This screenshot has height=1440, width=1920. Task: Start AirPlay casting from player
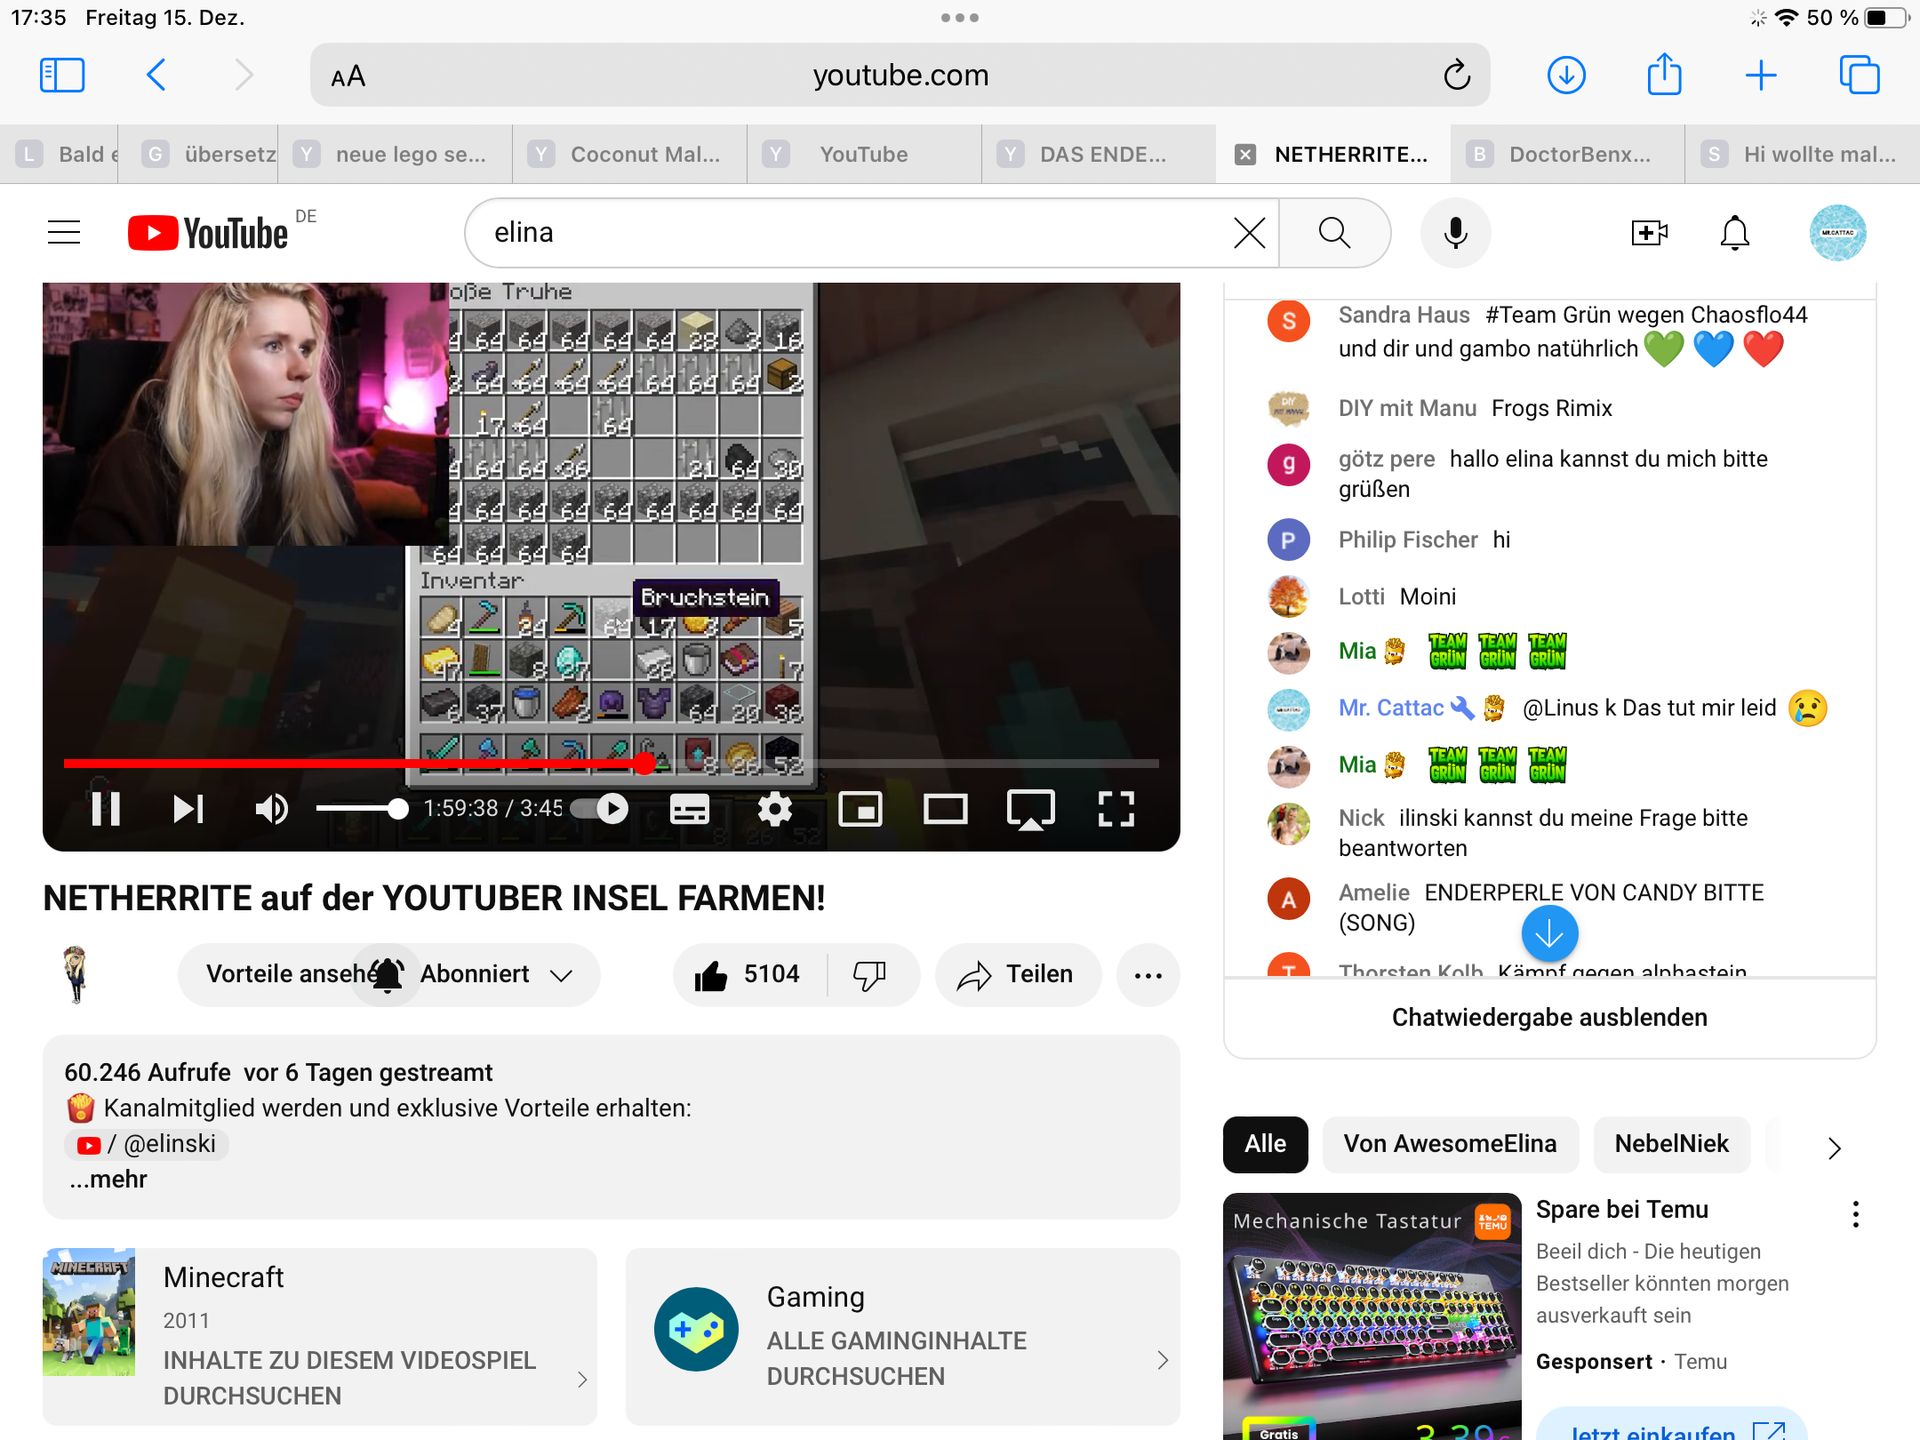[1030, 808]
